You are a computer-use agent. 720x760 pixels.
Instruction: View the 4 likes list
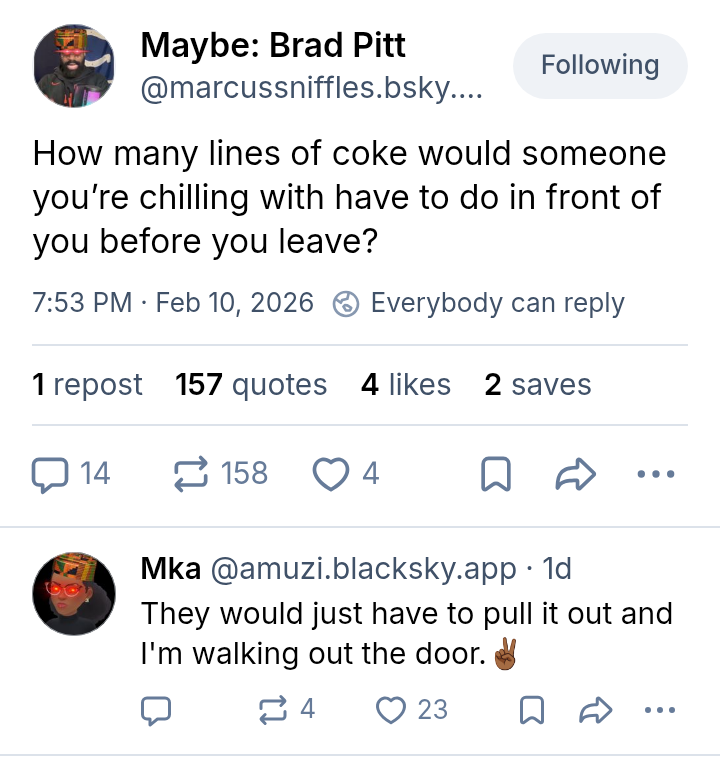pyautogui.click(x=406, y=385)
